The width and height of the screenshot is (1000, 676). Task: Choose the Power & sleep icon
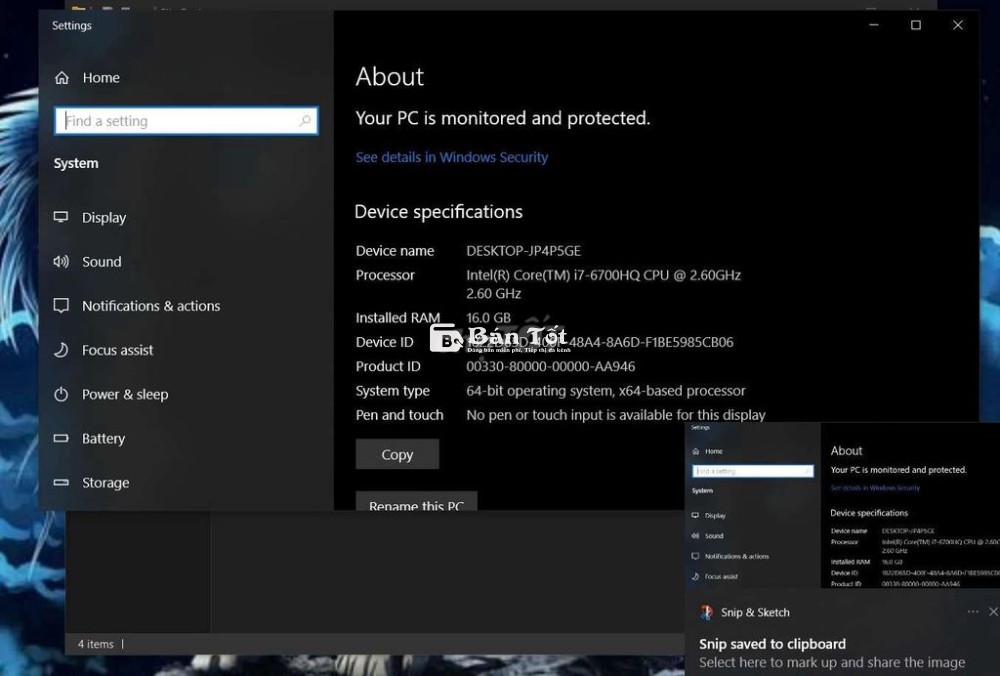pos(61,394)
